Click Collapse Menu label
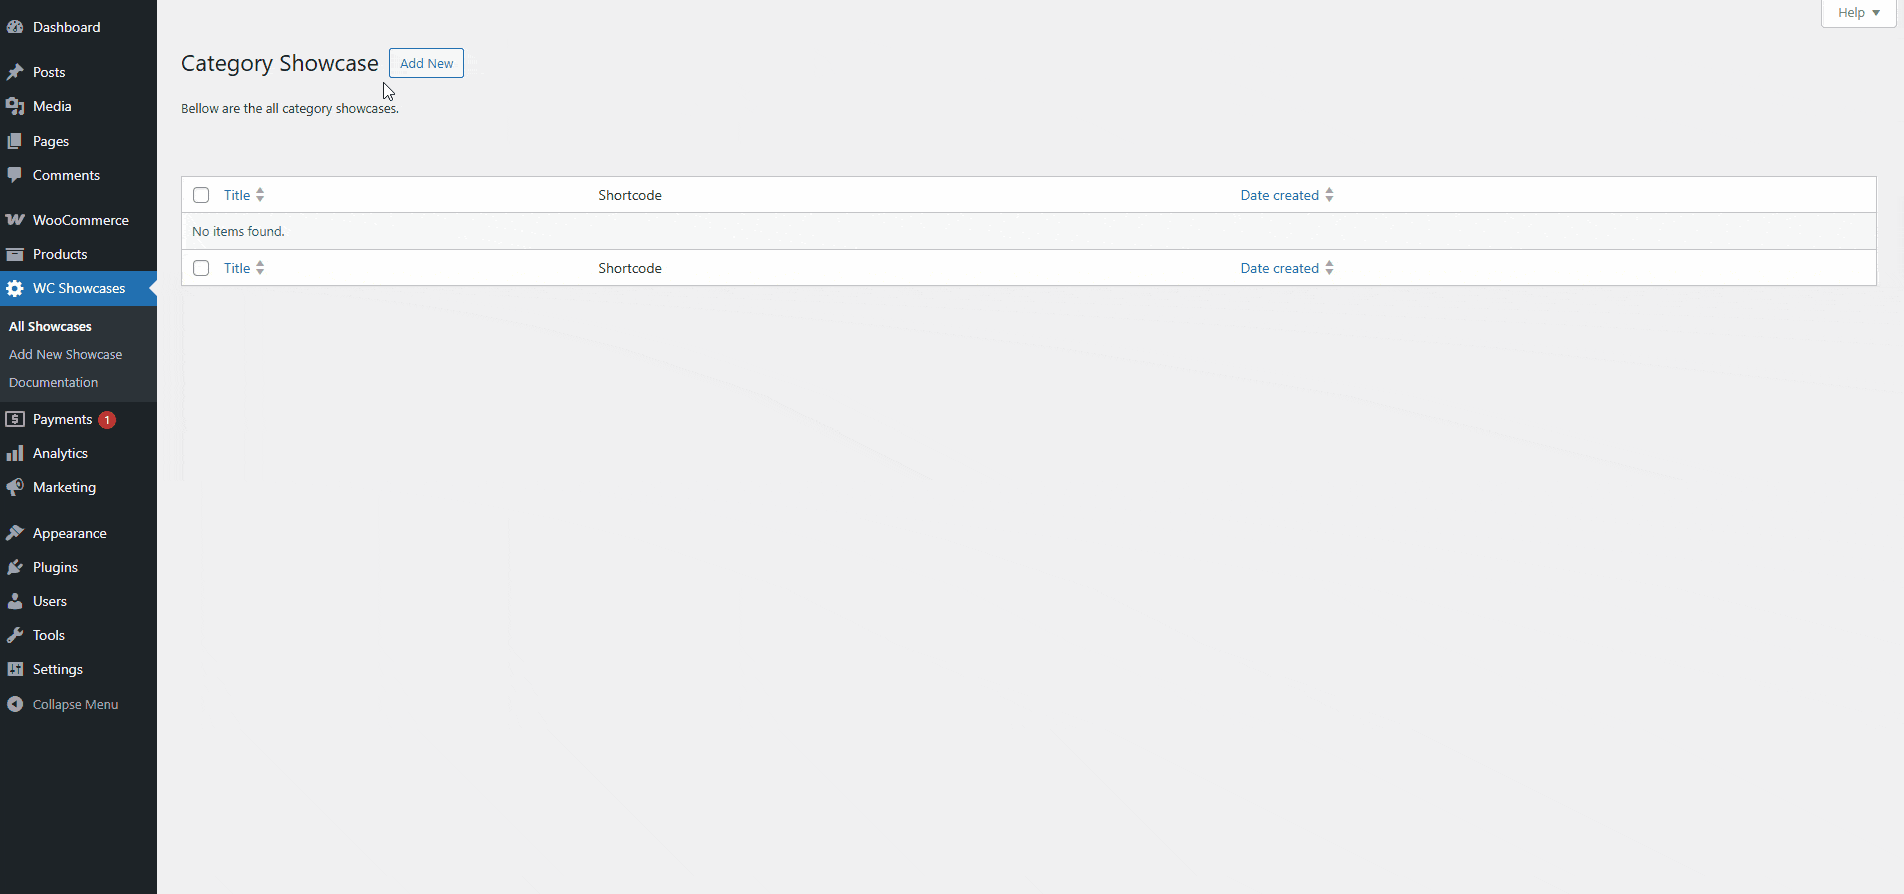 75,704
